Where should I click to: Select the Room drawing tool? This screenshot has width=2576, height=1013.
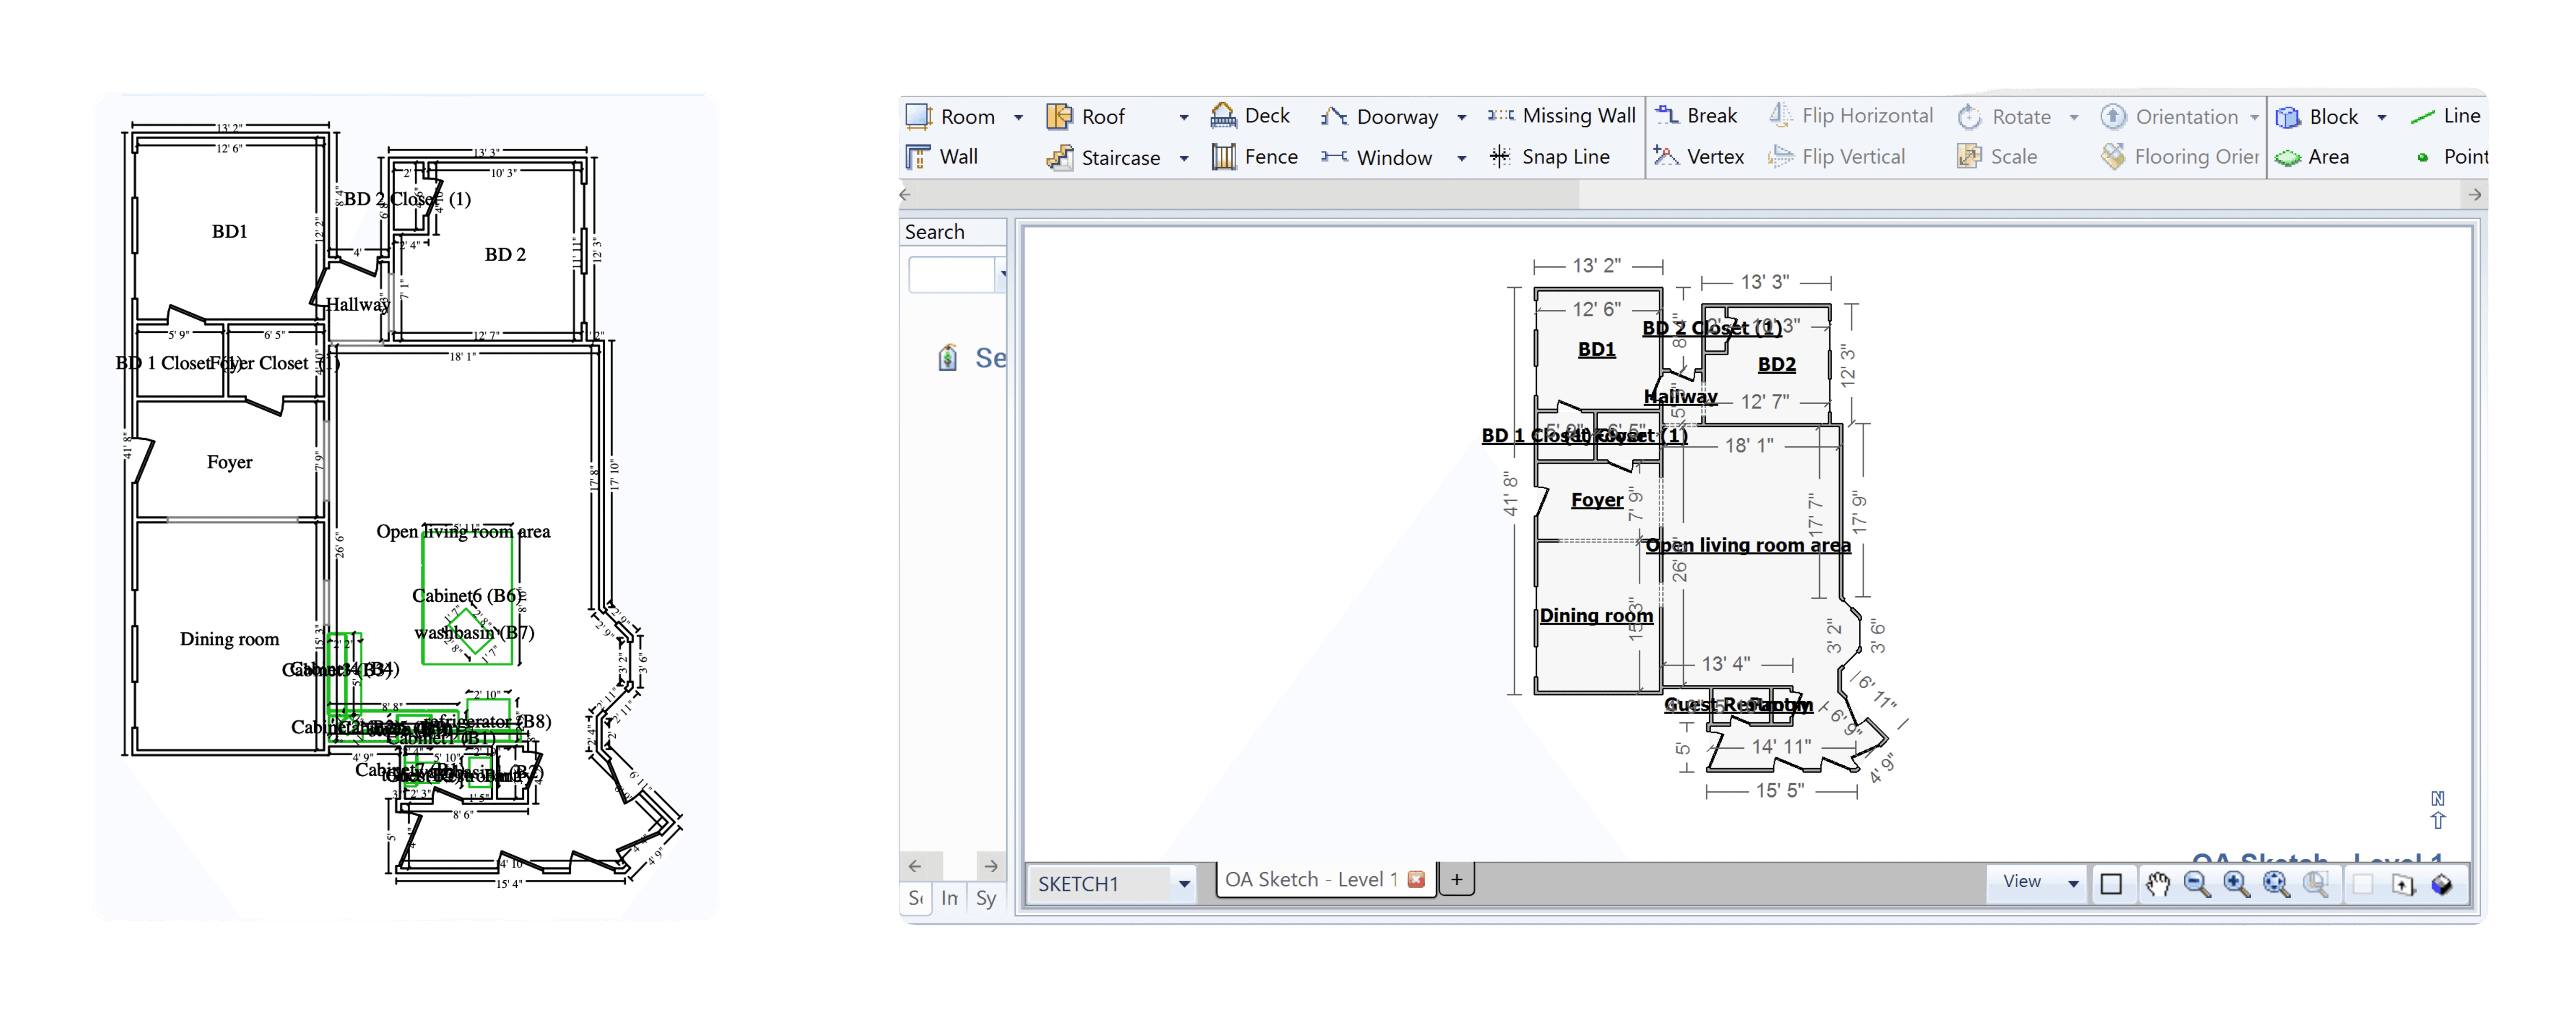tap(951, 117)
